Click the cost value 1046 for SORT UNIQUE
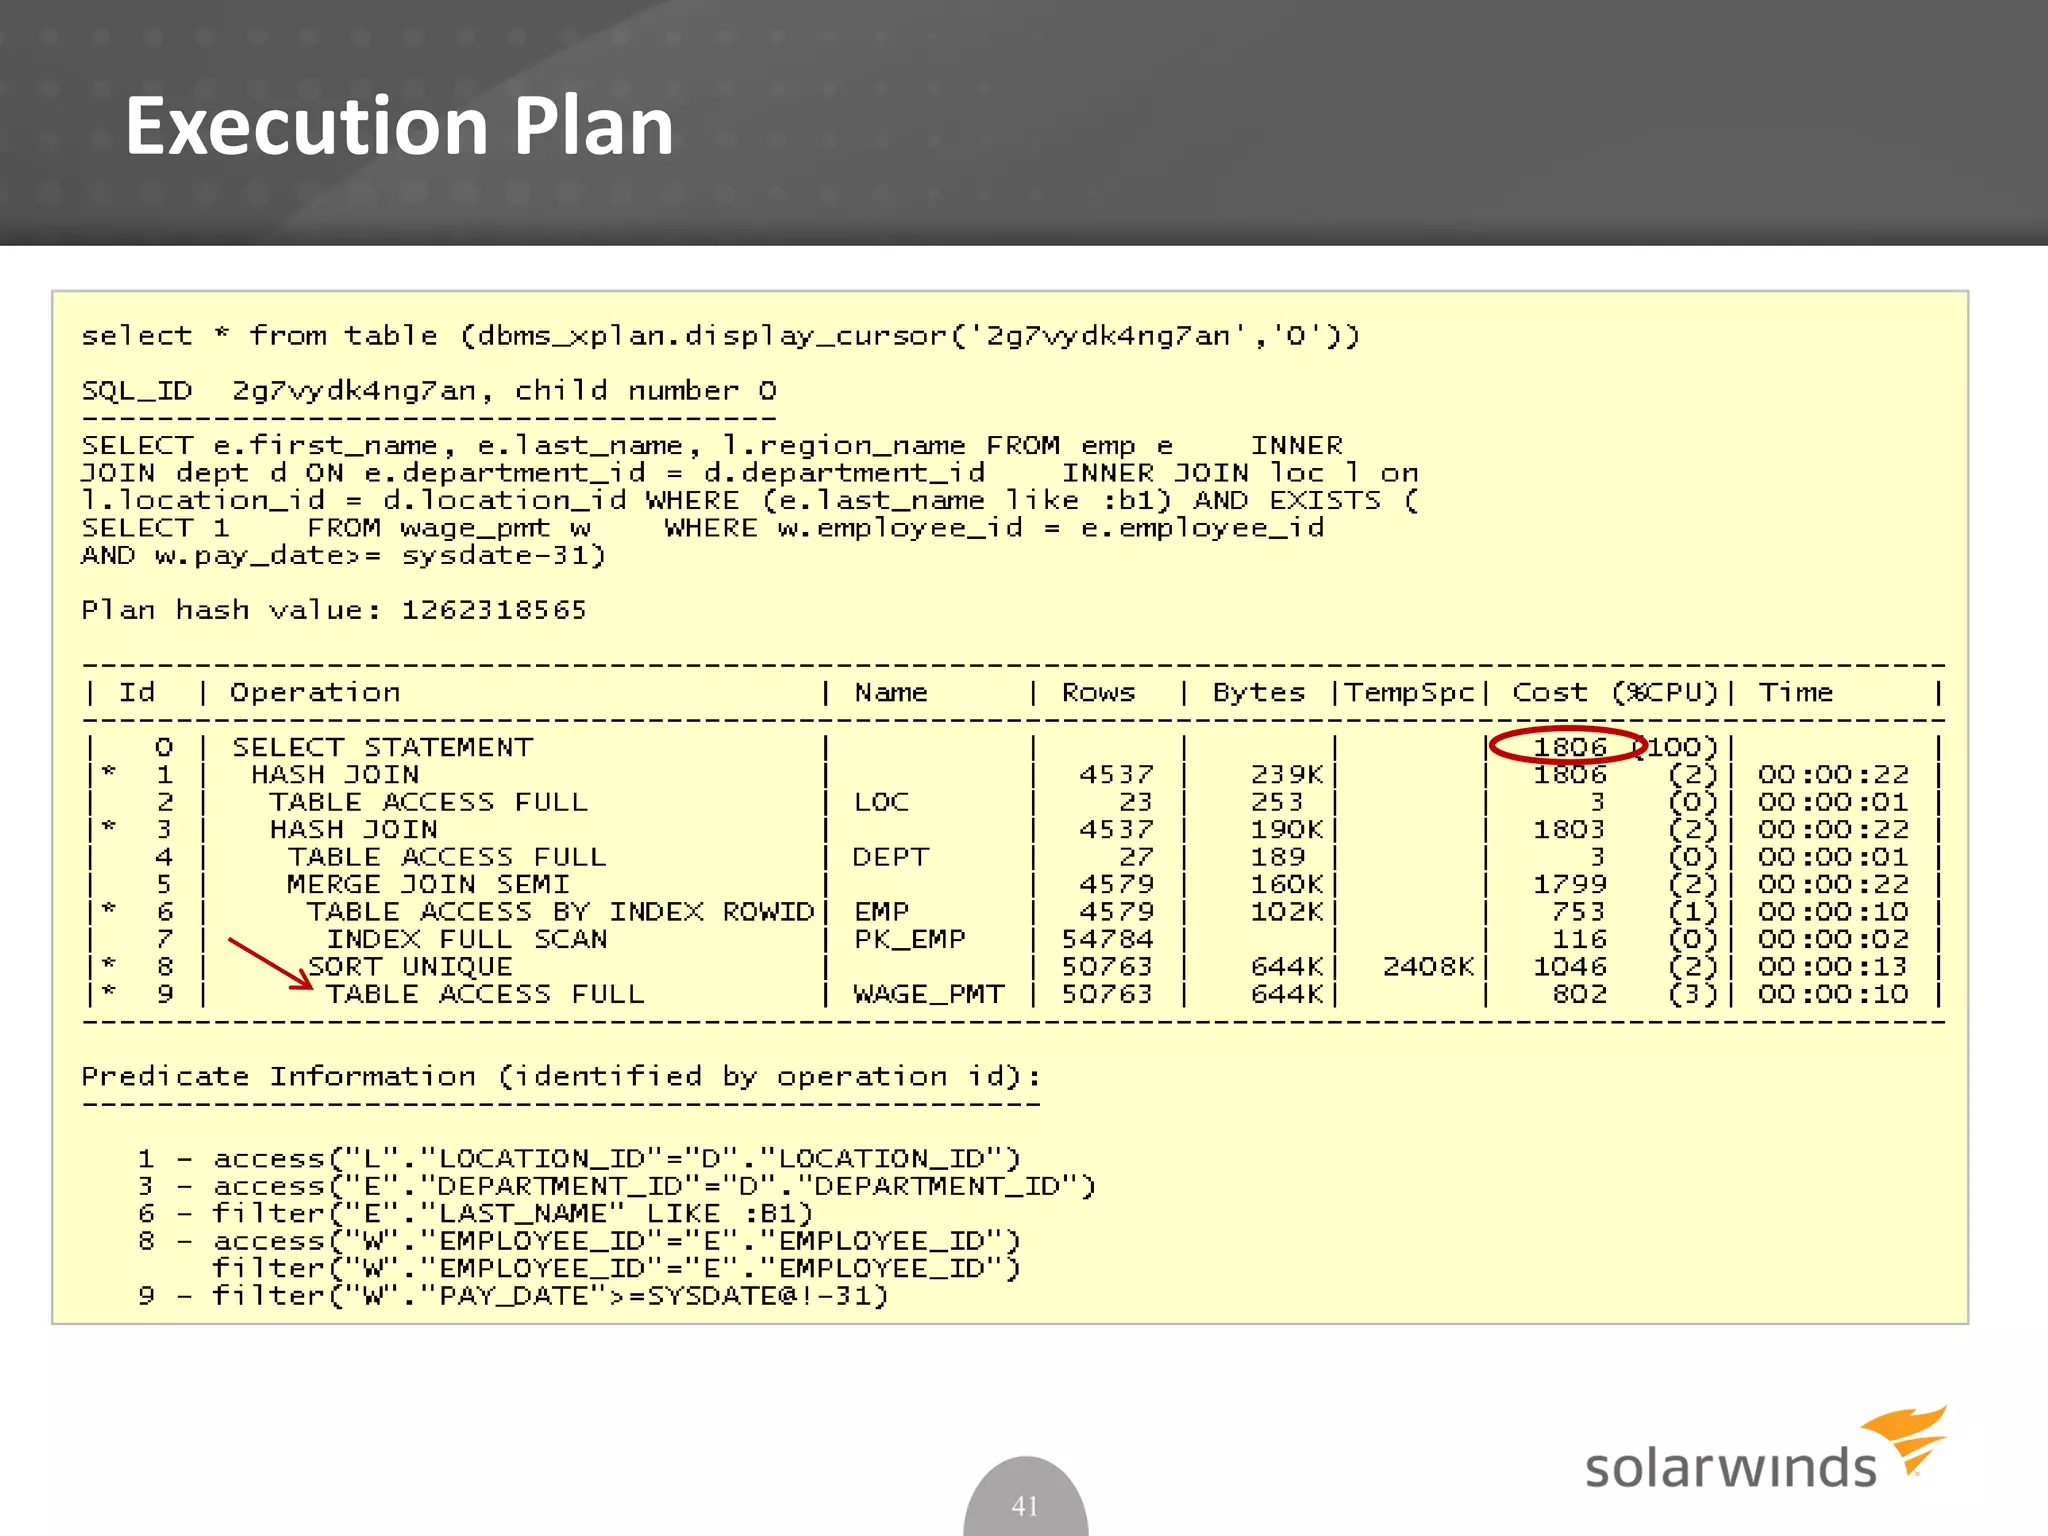This screenshot has width=2048, height=1536. click(x=1570, y=966)
